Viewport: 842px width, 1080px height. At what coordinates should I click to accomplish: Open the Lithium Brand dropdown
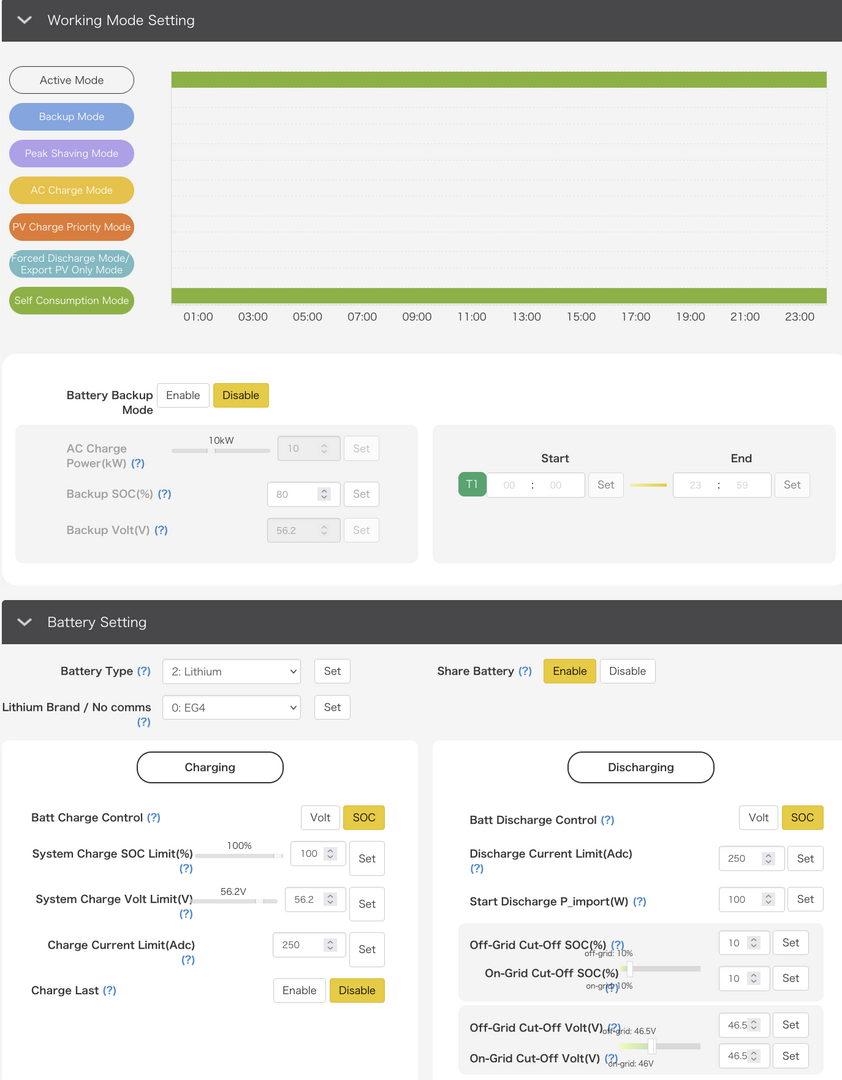point(231,707)
